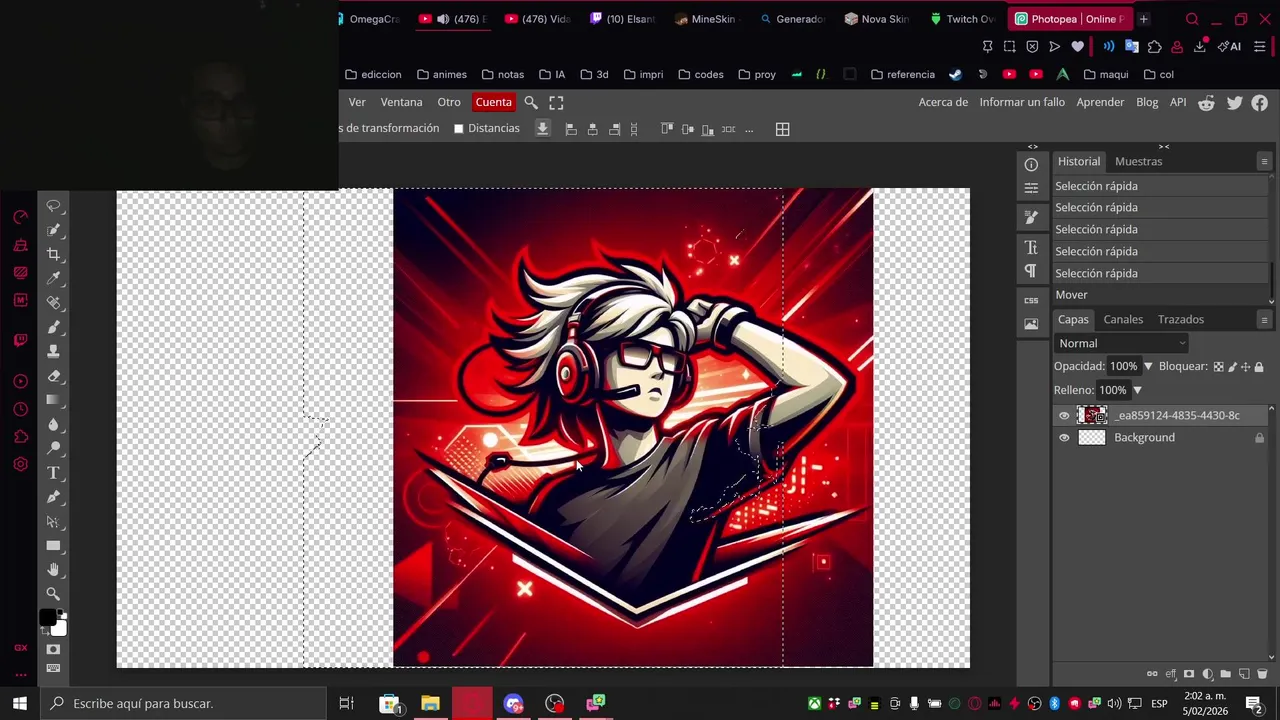The image size is (1280, 720).
Task: Toggle lock position move icon
Action: (x=1245, y=367)
